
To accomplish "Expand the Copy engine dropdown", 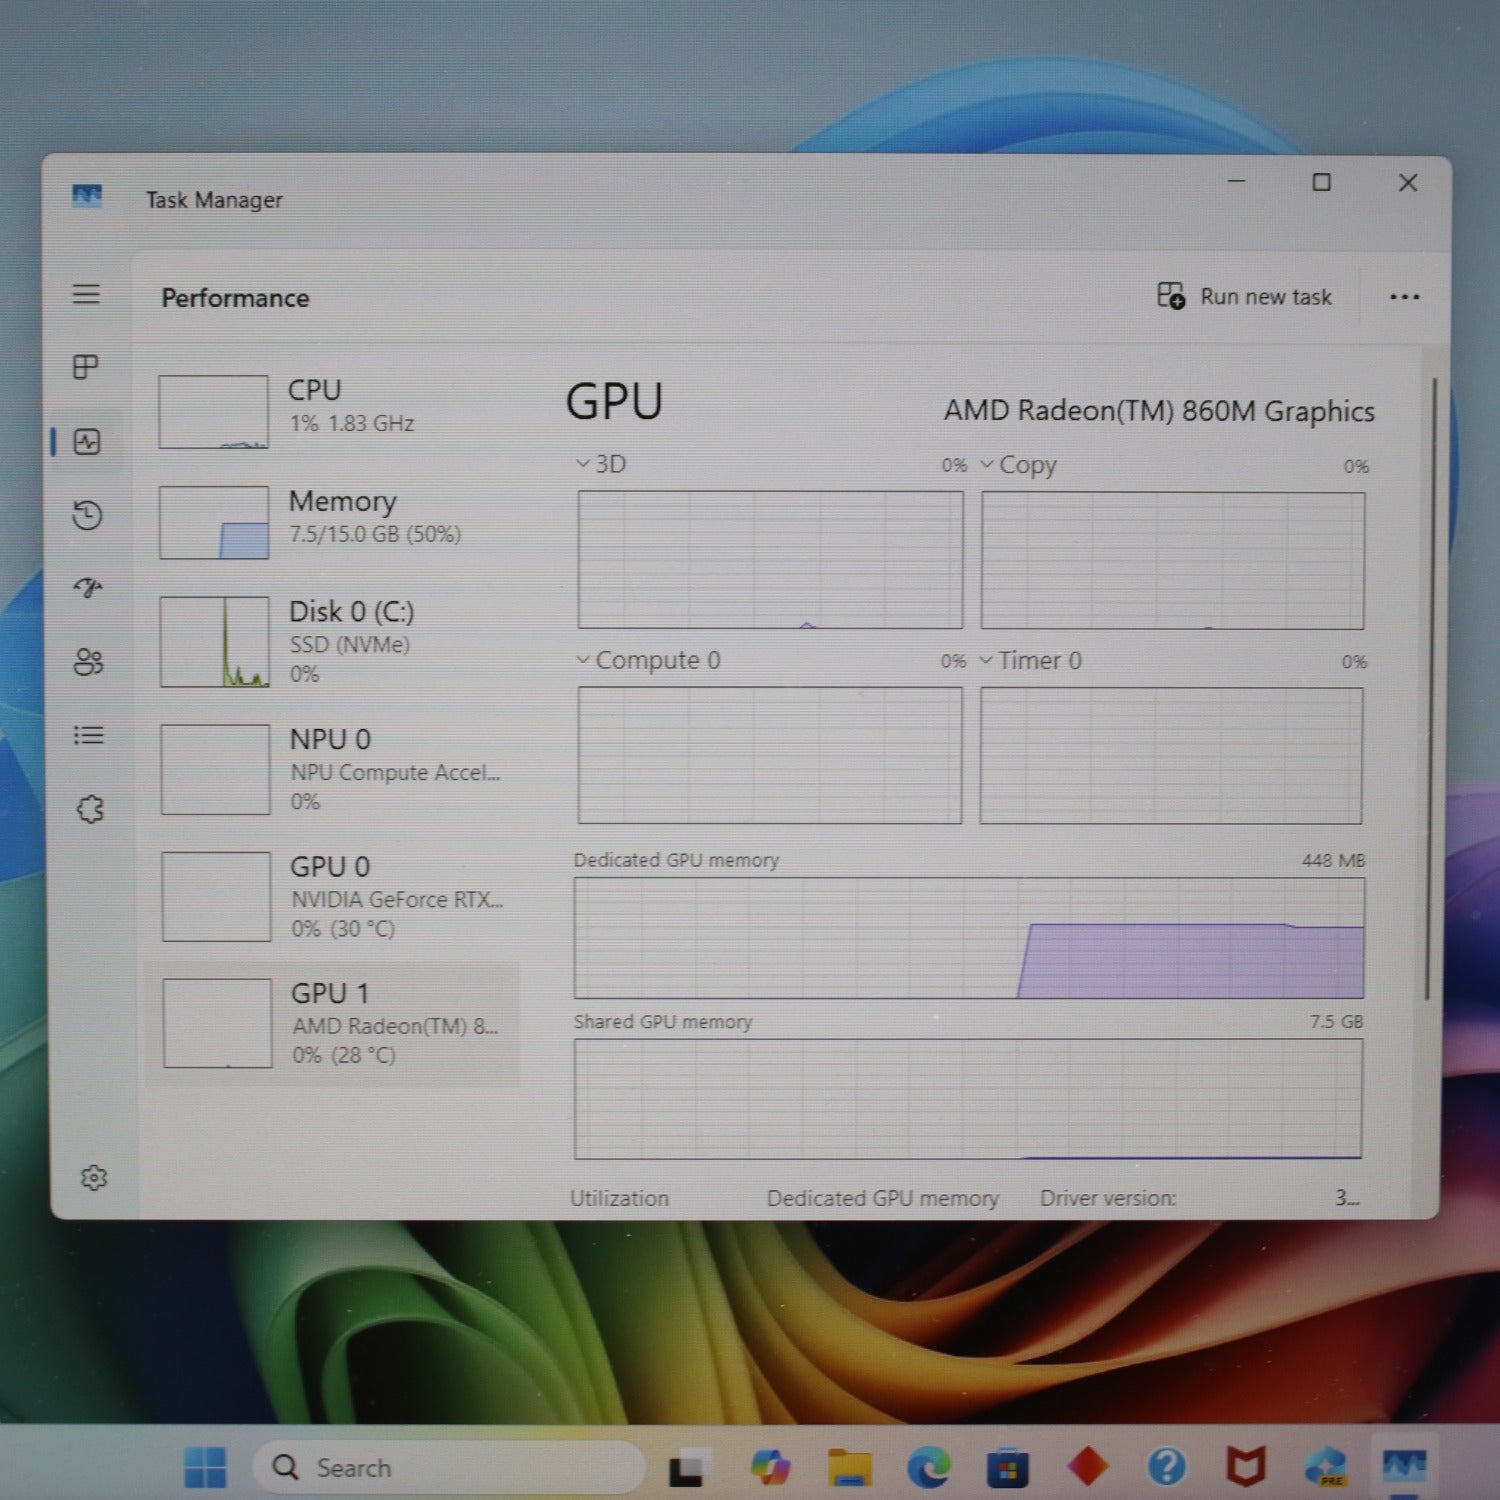I will 1018,465.
